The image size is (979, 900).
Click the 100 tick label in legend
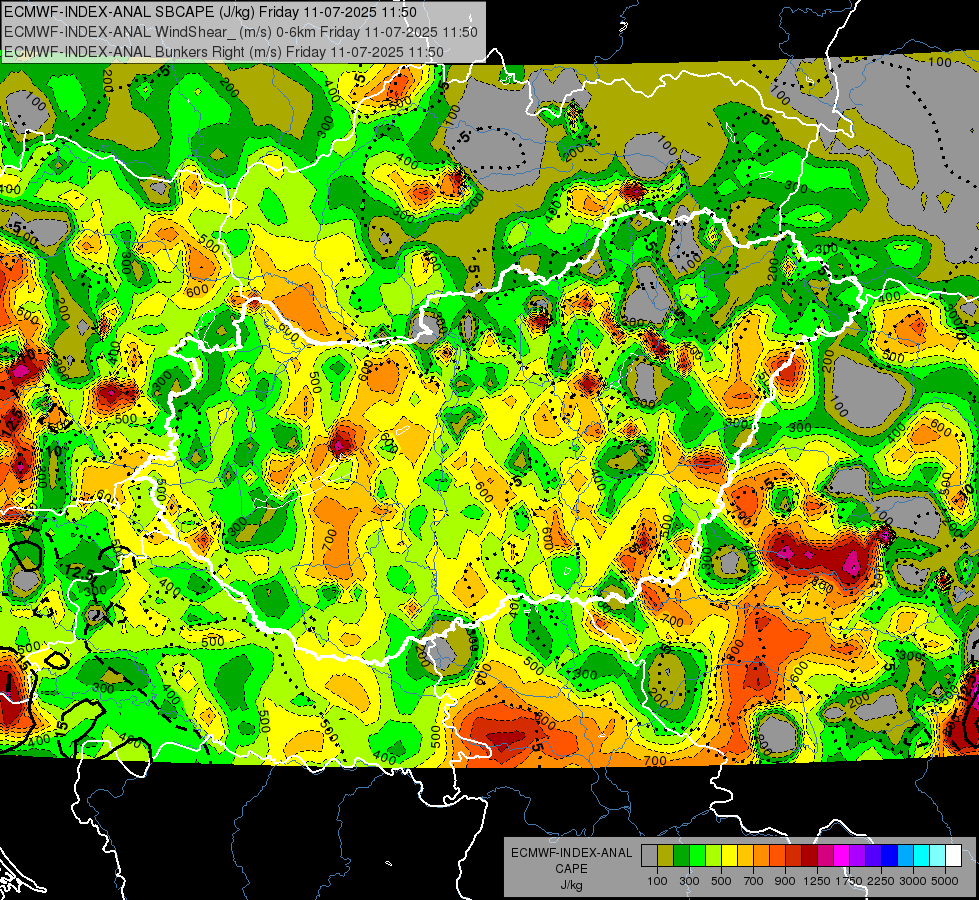[x=657, y=881]
